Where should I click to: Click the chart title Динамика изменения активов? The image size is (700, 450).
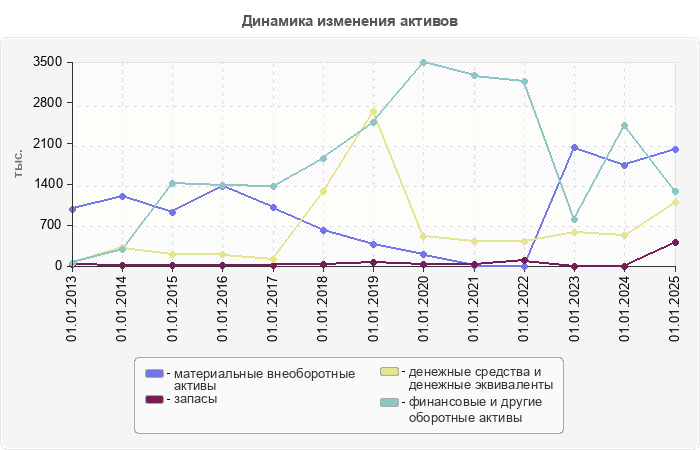pyautogui.click(x=350, y=20)
